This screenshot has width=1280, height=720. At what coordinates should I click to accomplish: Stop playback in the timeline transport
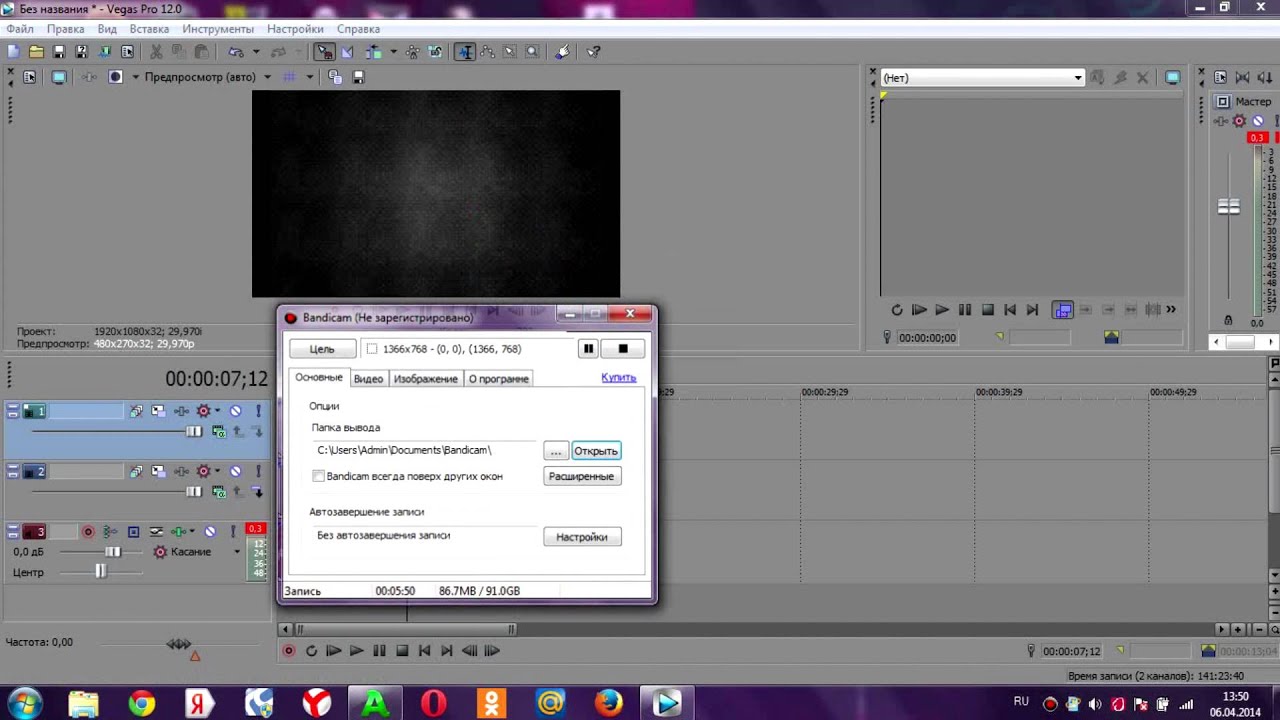402,651
